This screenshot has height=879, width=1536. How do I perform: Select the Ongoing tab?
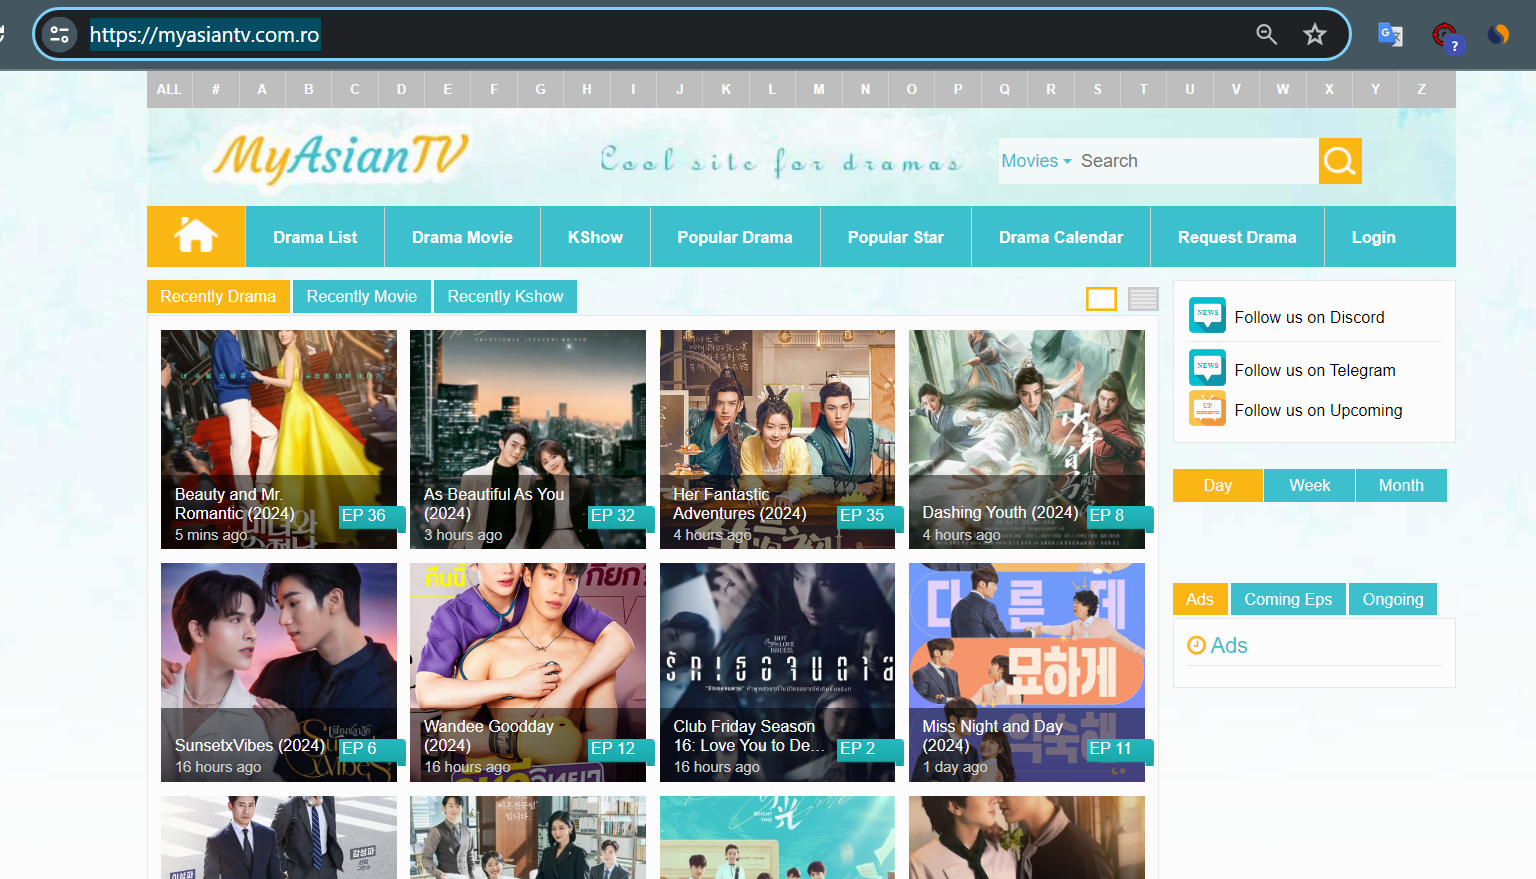1393,599
